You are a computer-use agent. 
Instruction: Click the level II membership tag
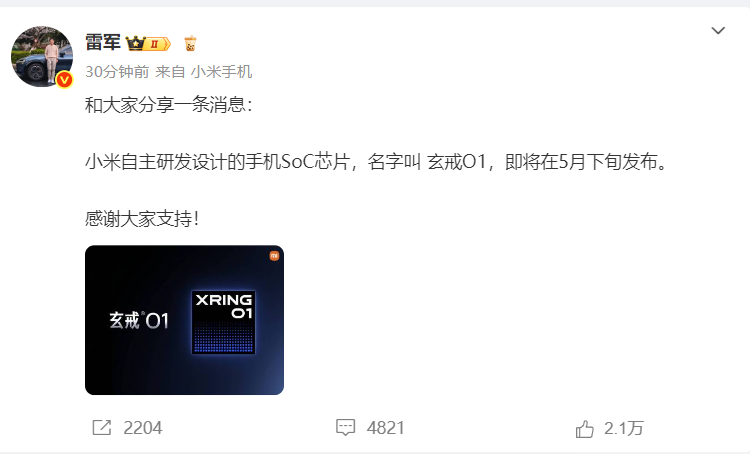point(158,44)
